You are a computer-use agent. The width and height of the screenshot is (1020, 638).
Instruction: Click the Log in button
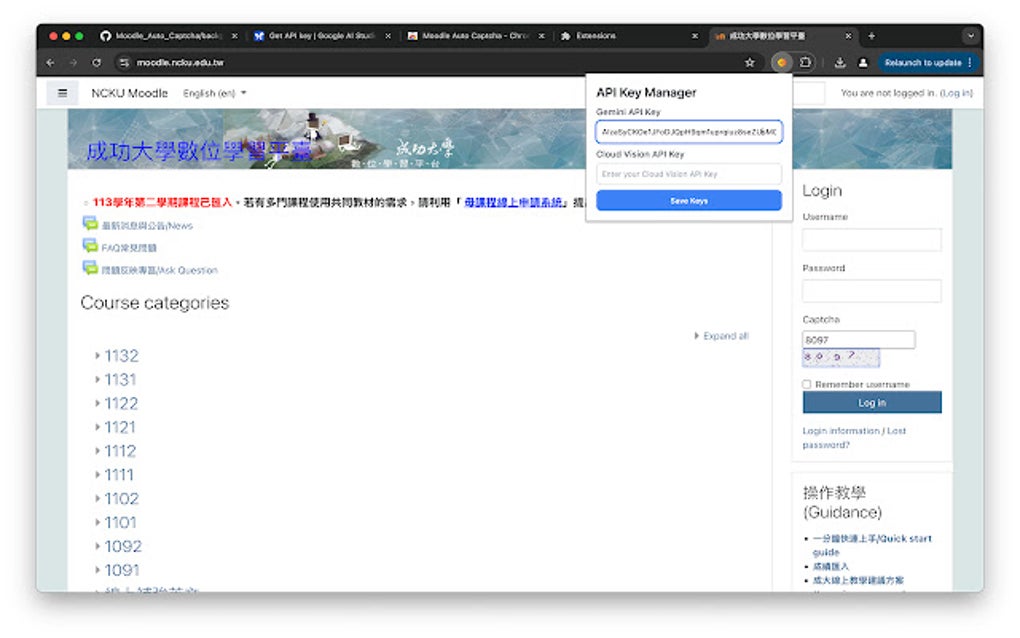870,402
